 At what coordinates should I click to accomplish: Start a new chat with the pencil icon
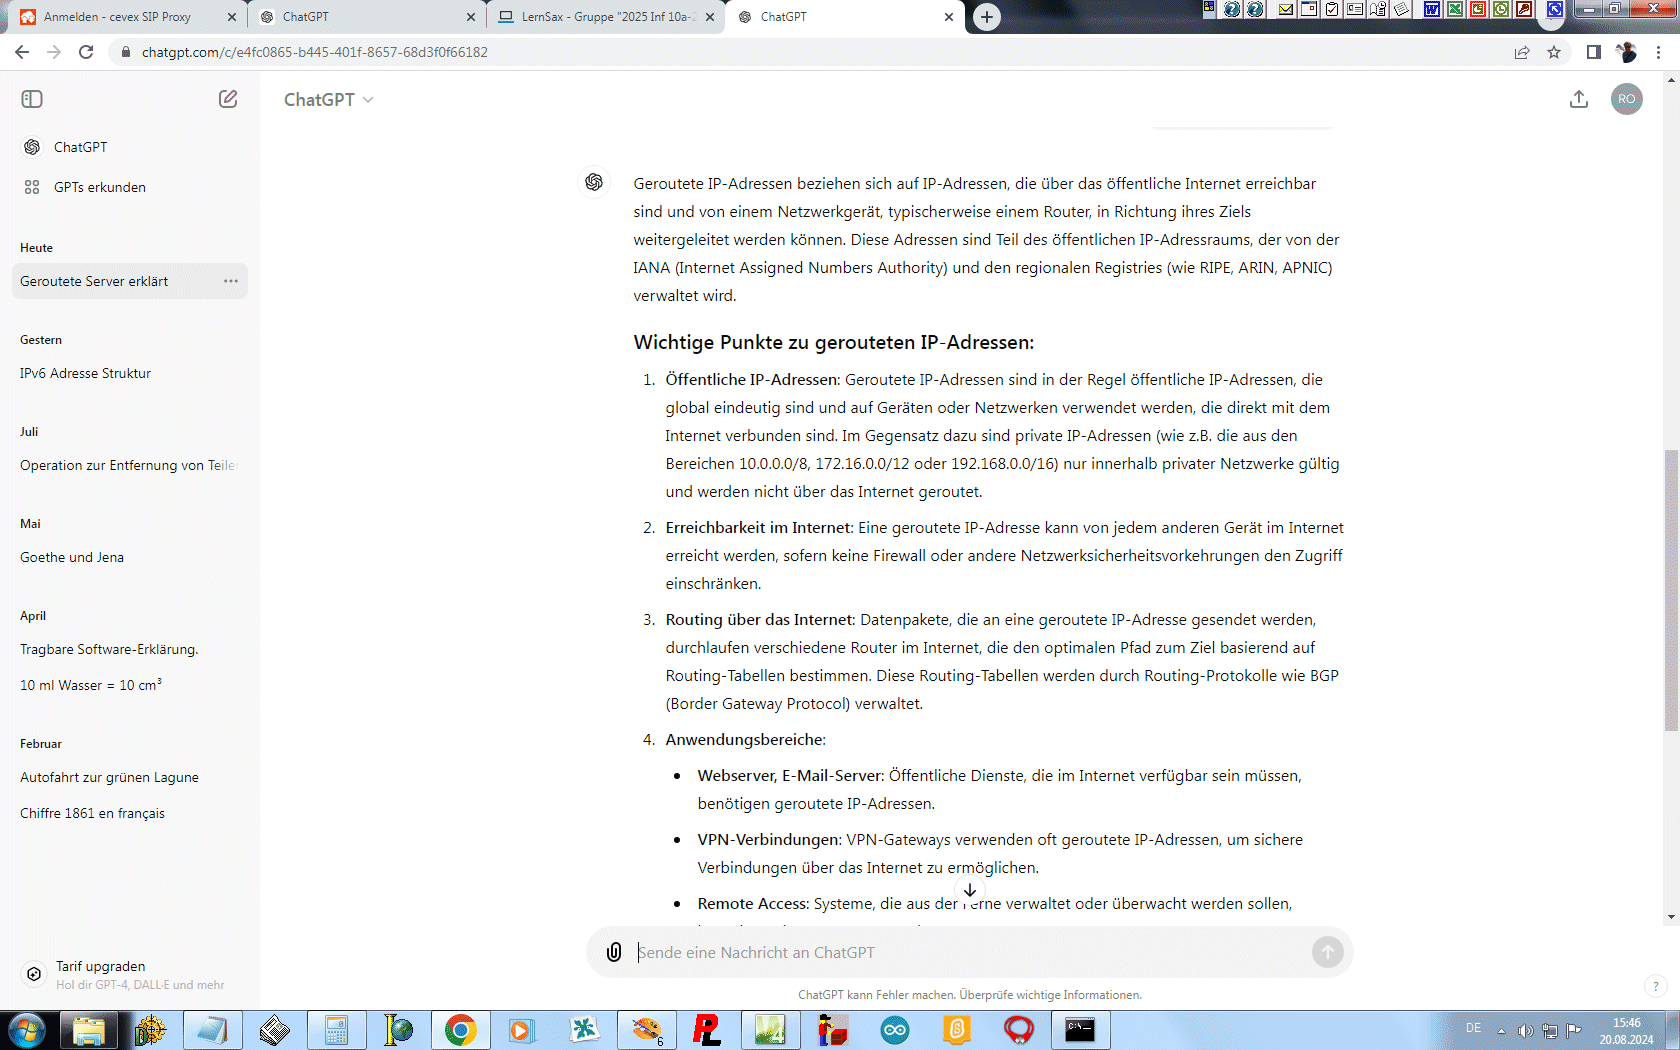(x=228, y=99)
